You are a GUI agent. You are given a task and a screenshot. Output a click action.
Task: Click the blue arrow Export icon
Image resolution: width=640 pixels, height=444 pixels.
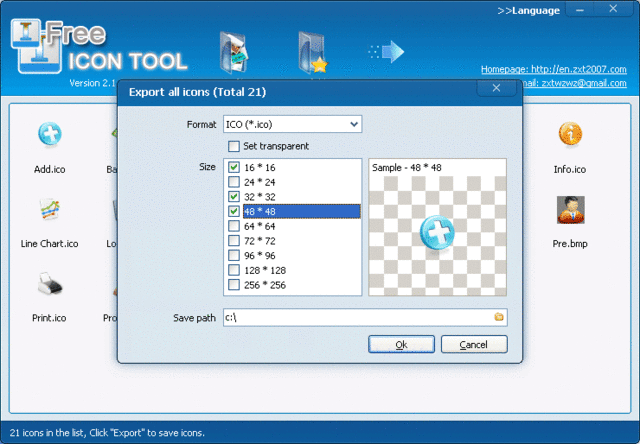(x=386, y=51)
